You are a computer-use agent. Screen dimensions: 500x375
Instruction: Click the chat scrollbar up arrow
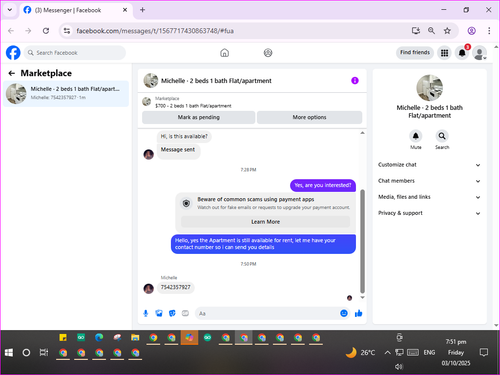362,133
